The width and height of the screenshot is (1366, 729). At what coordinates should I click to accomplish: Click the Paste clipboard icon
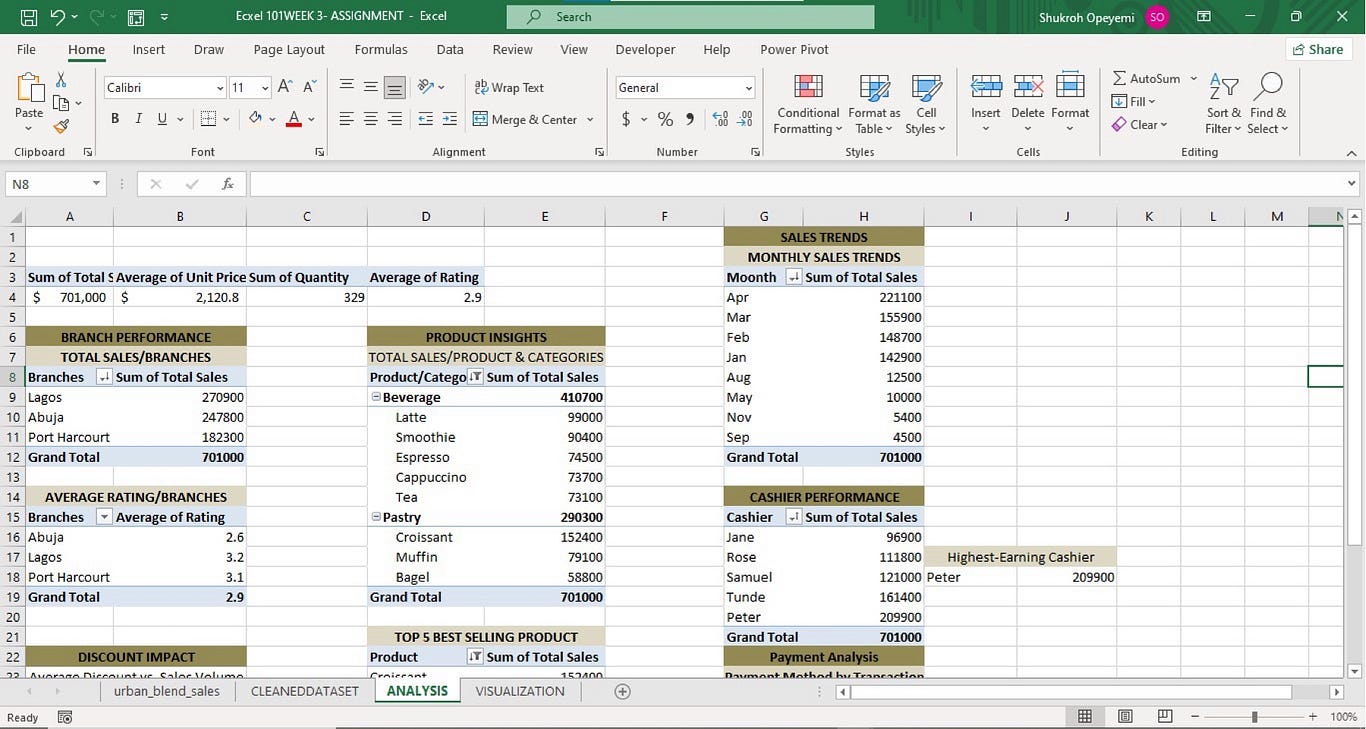pyautogui.click(x=29, y=89)
